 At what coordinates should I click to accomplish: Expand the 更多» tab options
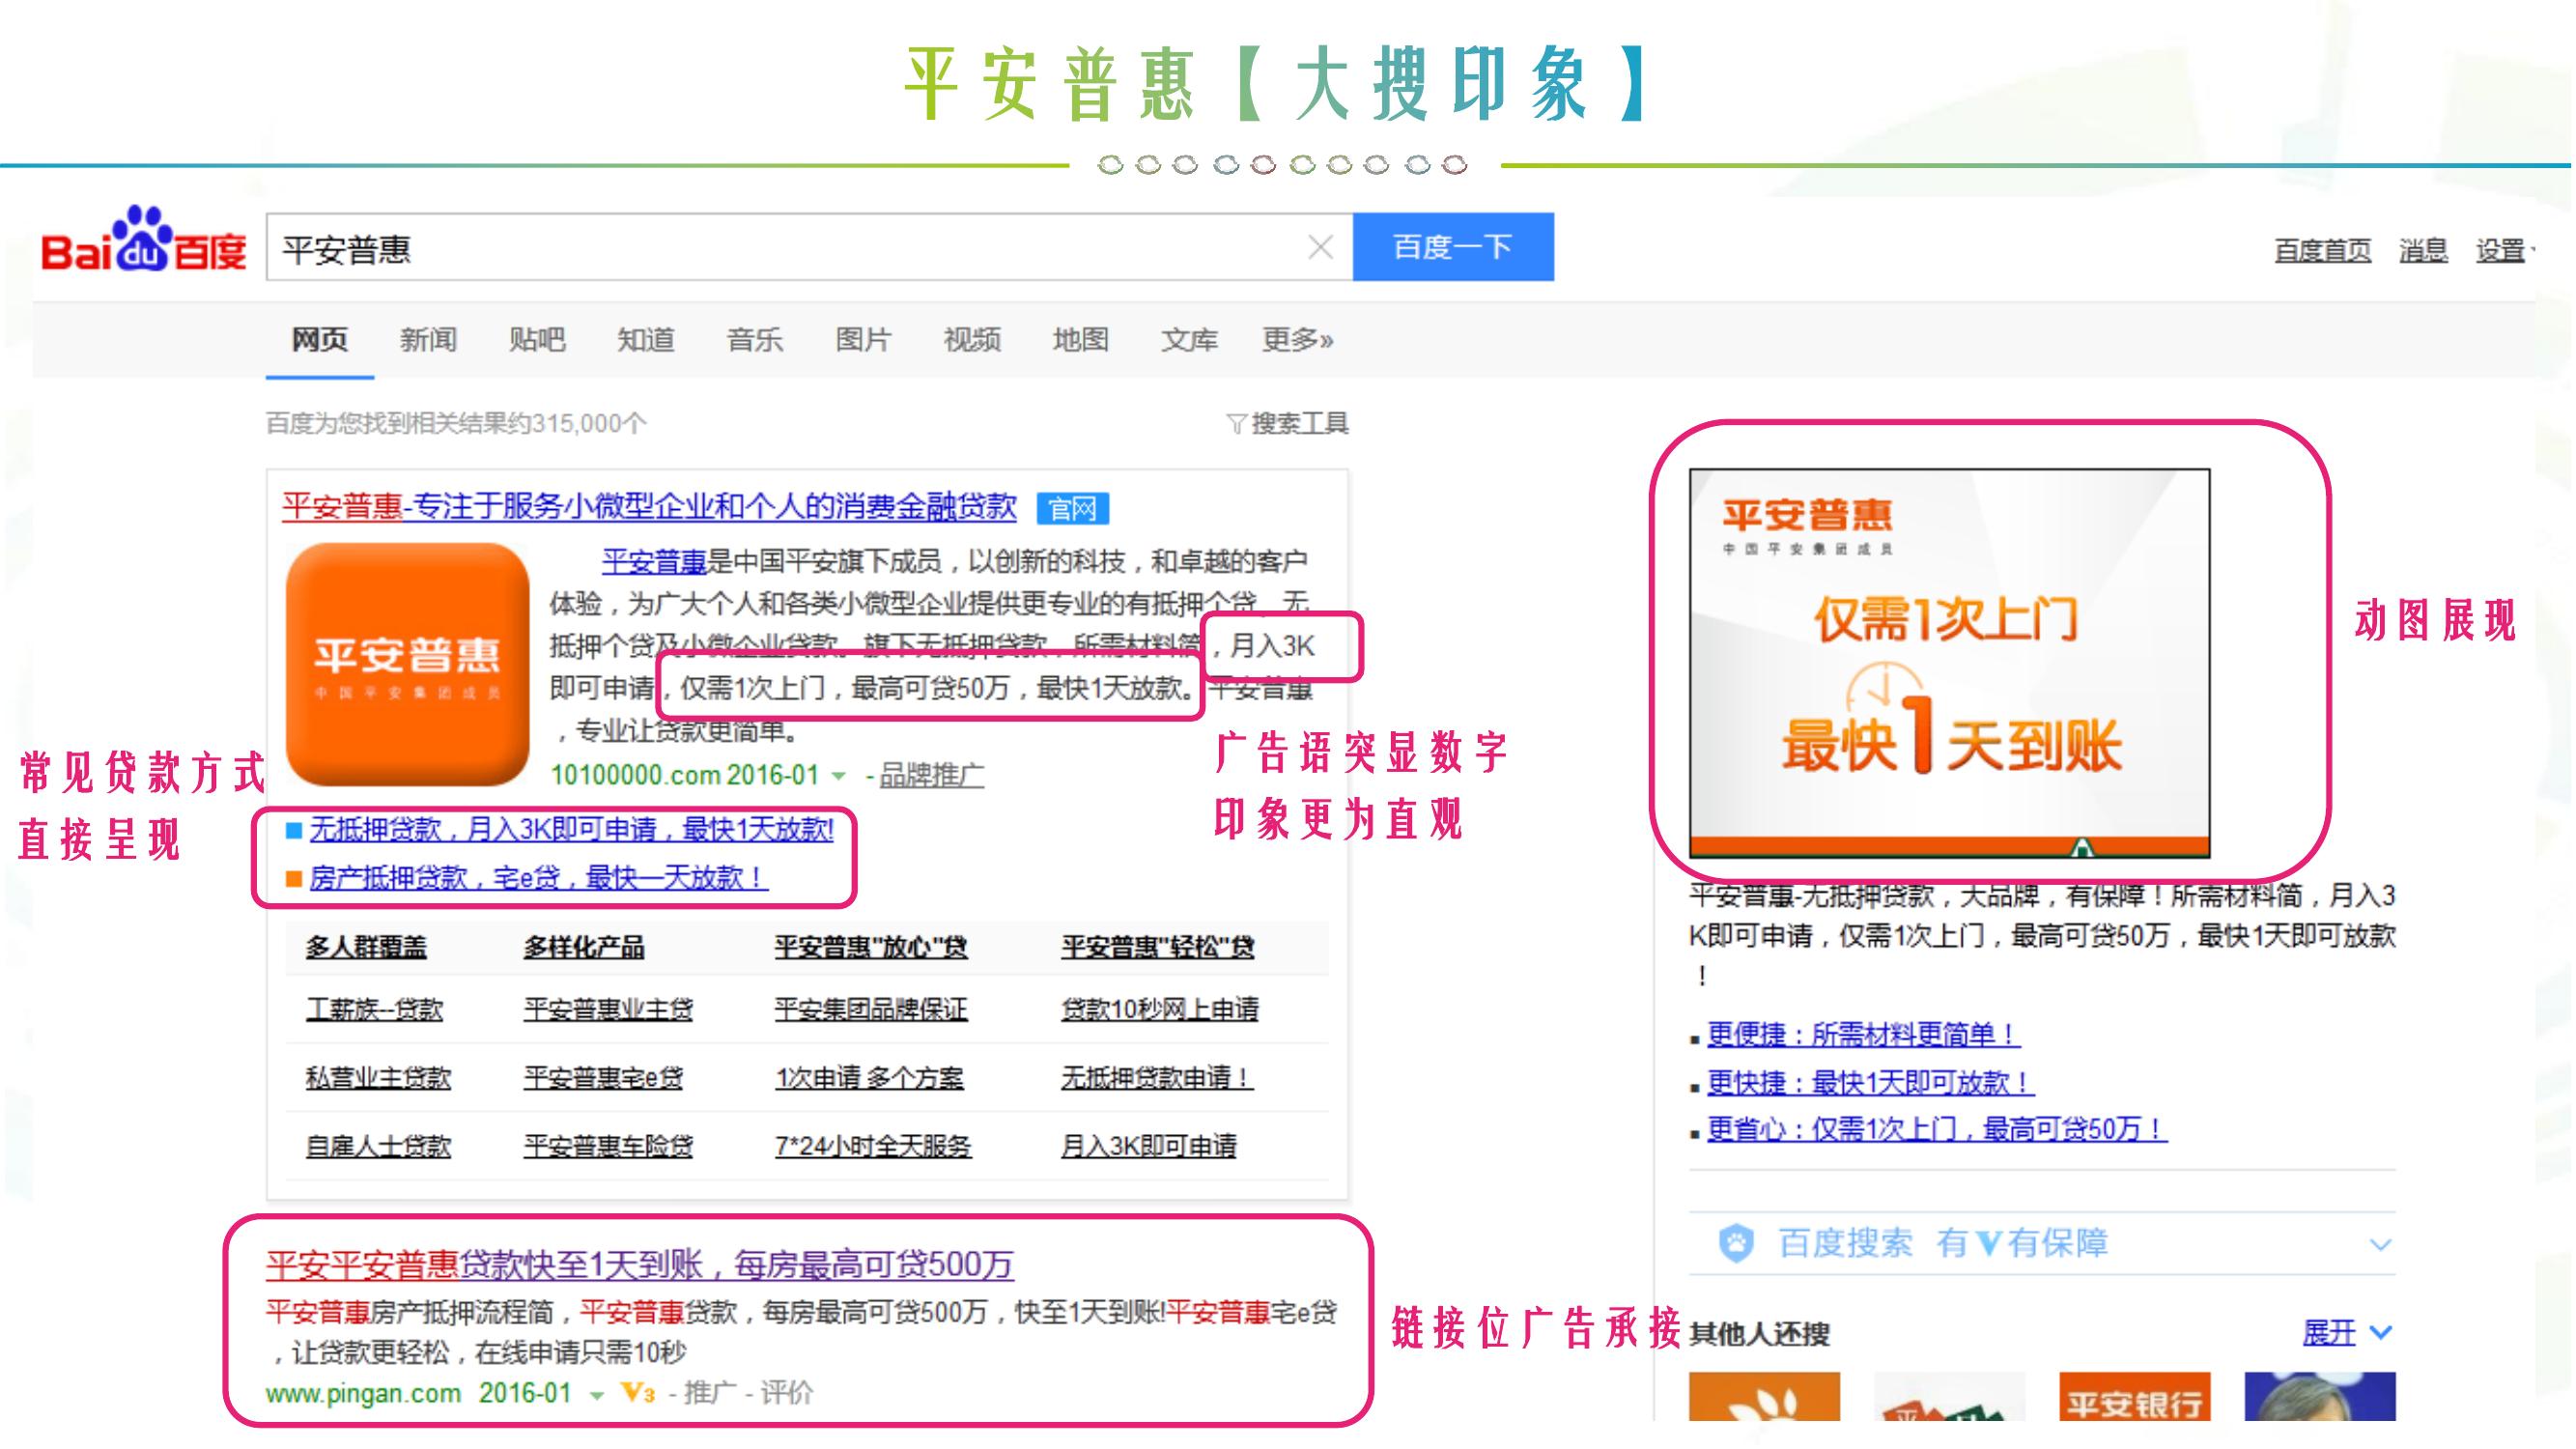(1297, 340)
